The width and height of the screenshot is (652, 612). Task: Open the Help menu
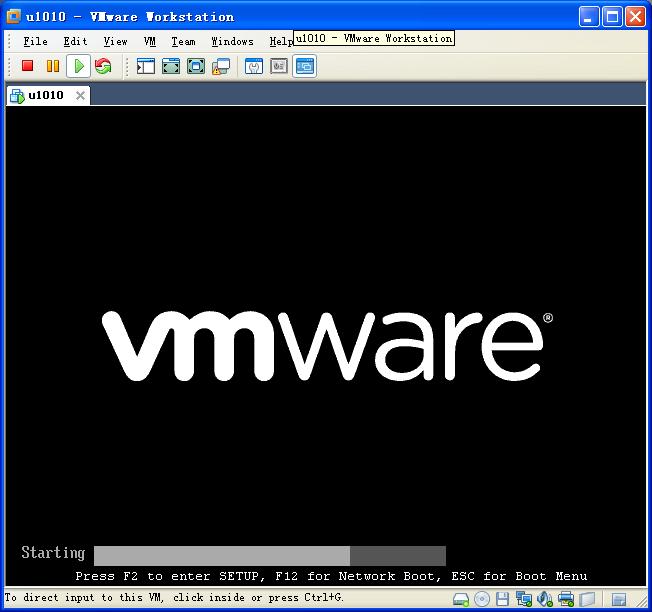tap(281, 41)
